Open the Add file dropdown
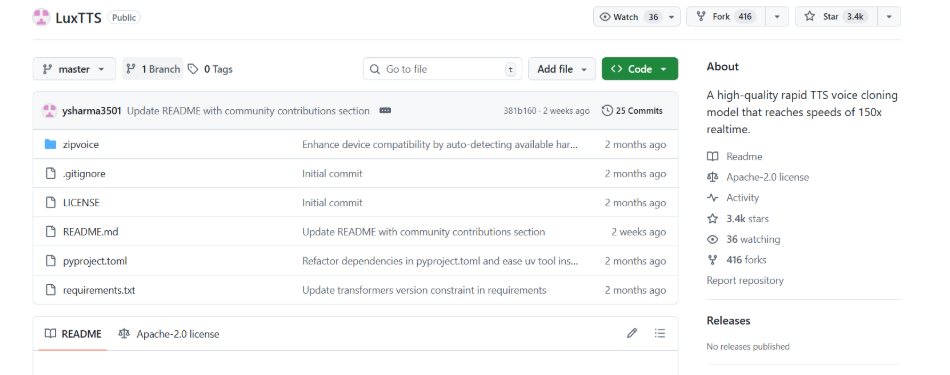950x375 pixels. pyautogui.click(x=562, y=69)
